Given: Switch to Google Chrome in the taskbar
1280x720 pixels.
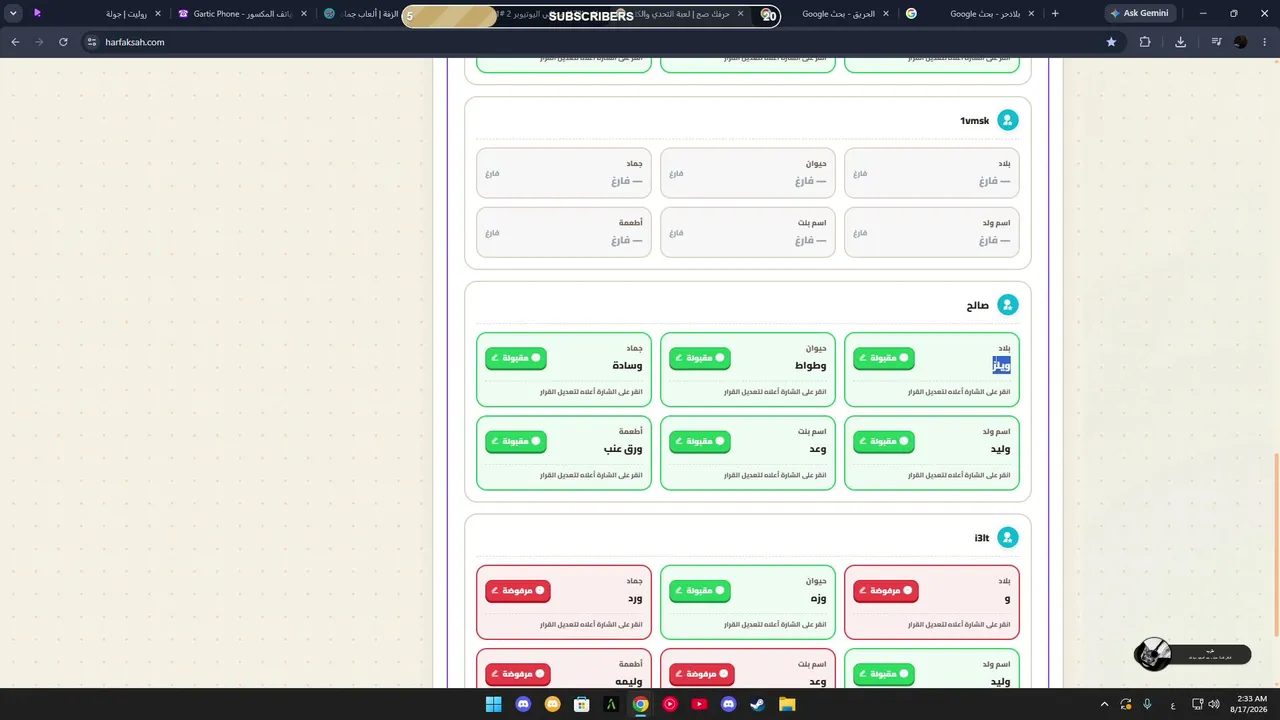Looking at the screenshot, I should coord(640,704).
